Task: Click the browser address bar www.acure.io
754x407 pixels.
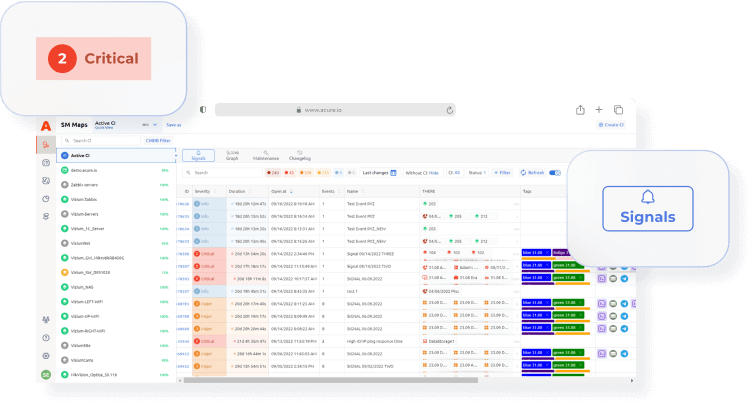Action: click(335, 110)
